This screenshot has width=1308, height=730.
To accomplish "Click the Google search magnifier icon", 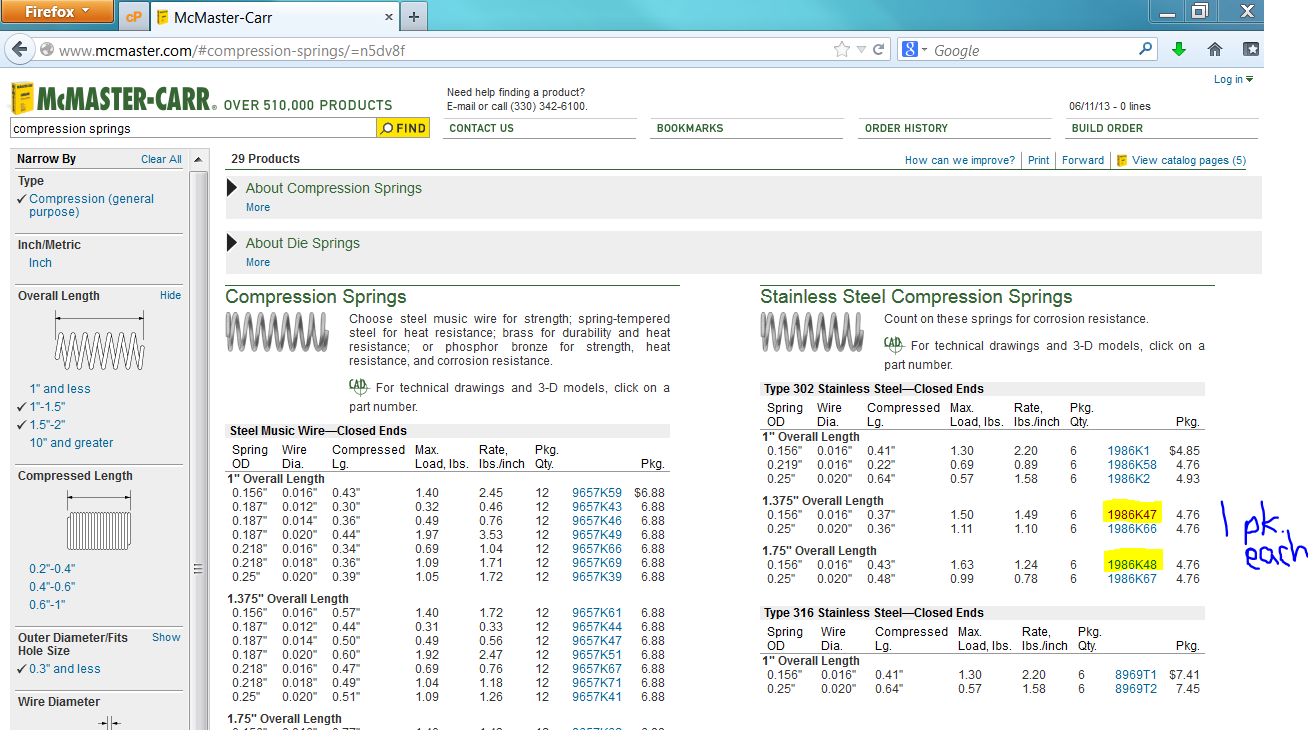I will [x=1145, y=49].
